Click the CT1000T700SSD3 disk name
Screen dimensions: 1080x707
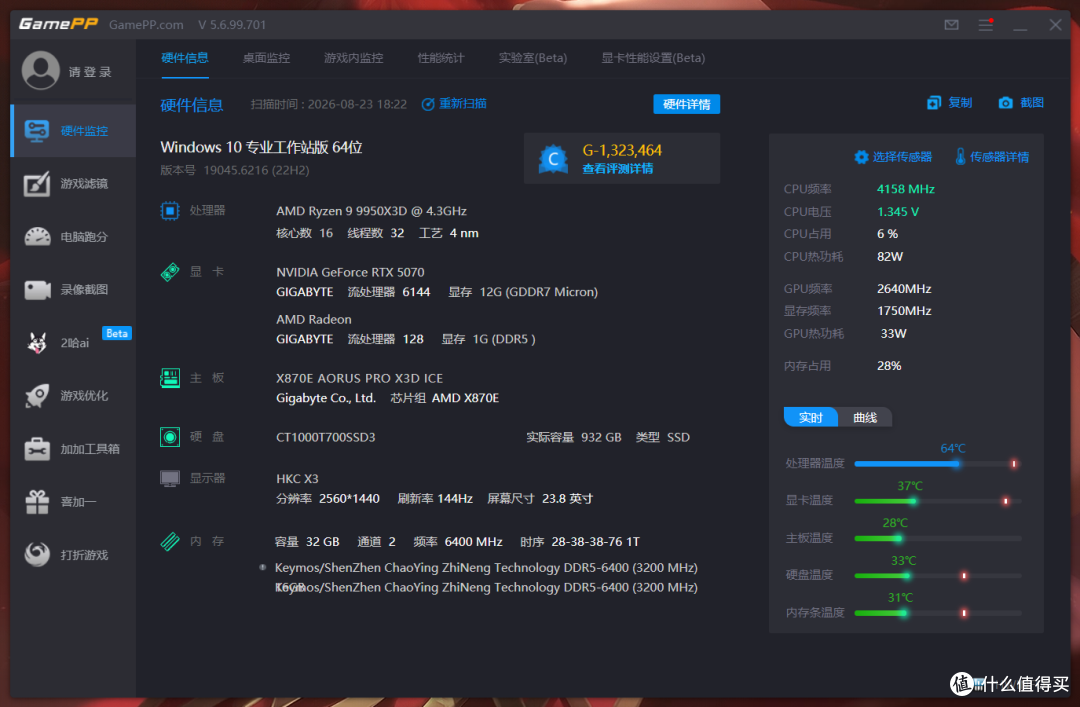coord(326,437)
